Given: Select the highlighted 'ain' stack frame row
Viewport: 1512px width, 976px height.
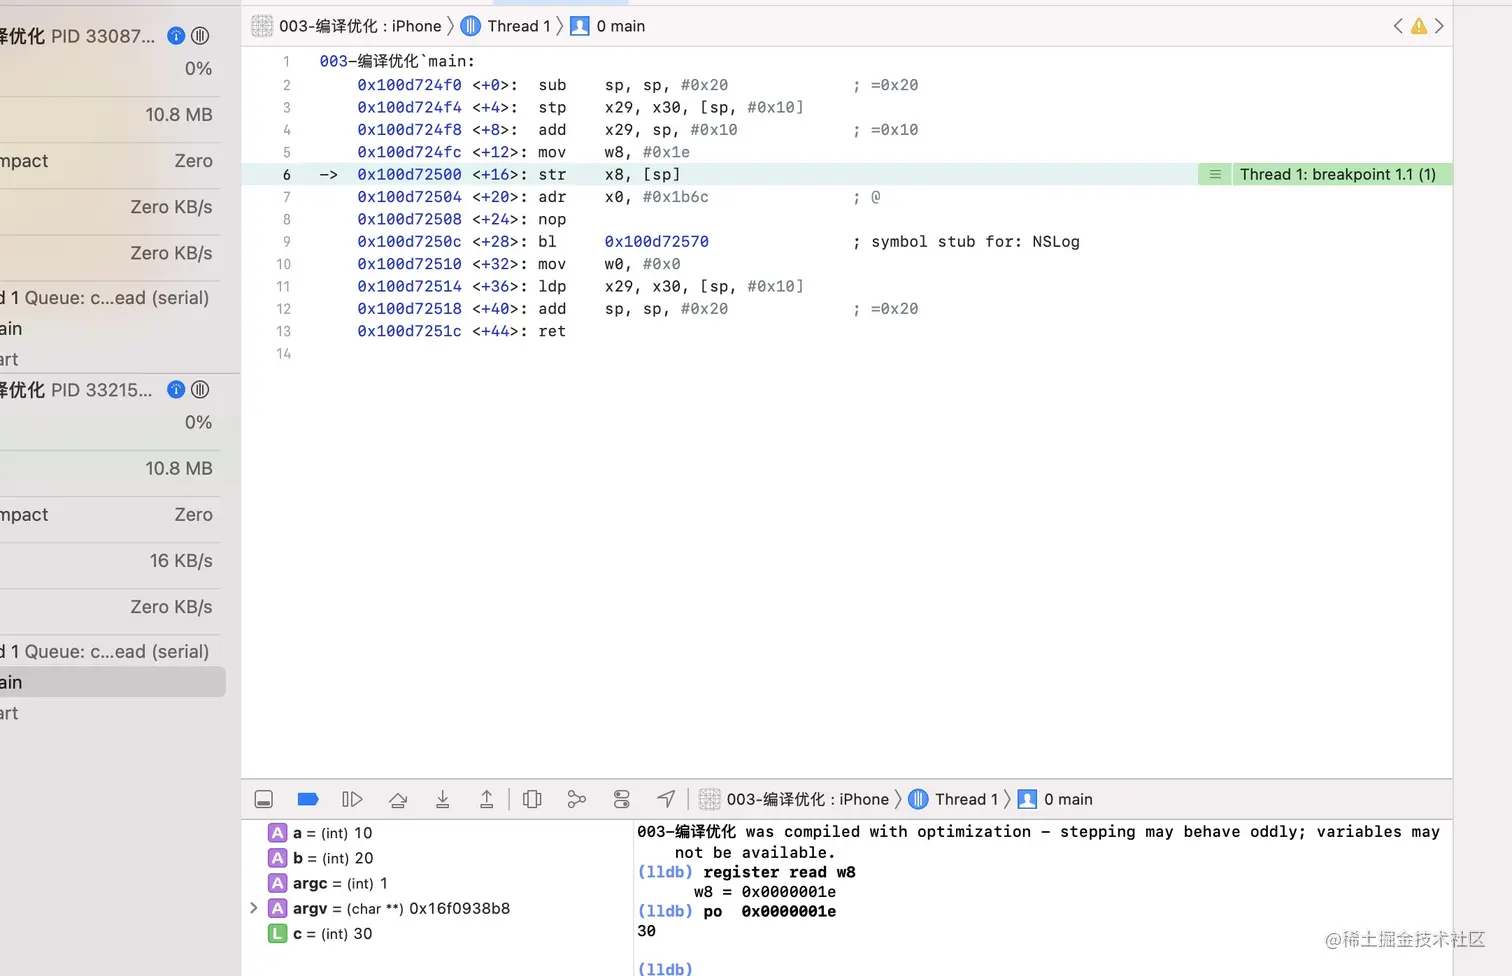Looking at the screenshot, I should click(112, 682).
